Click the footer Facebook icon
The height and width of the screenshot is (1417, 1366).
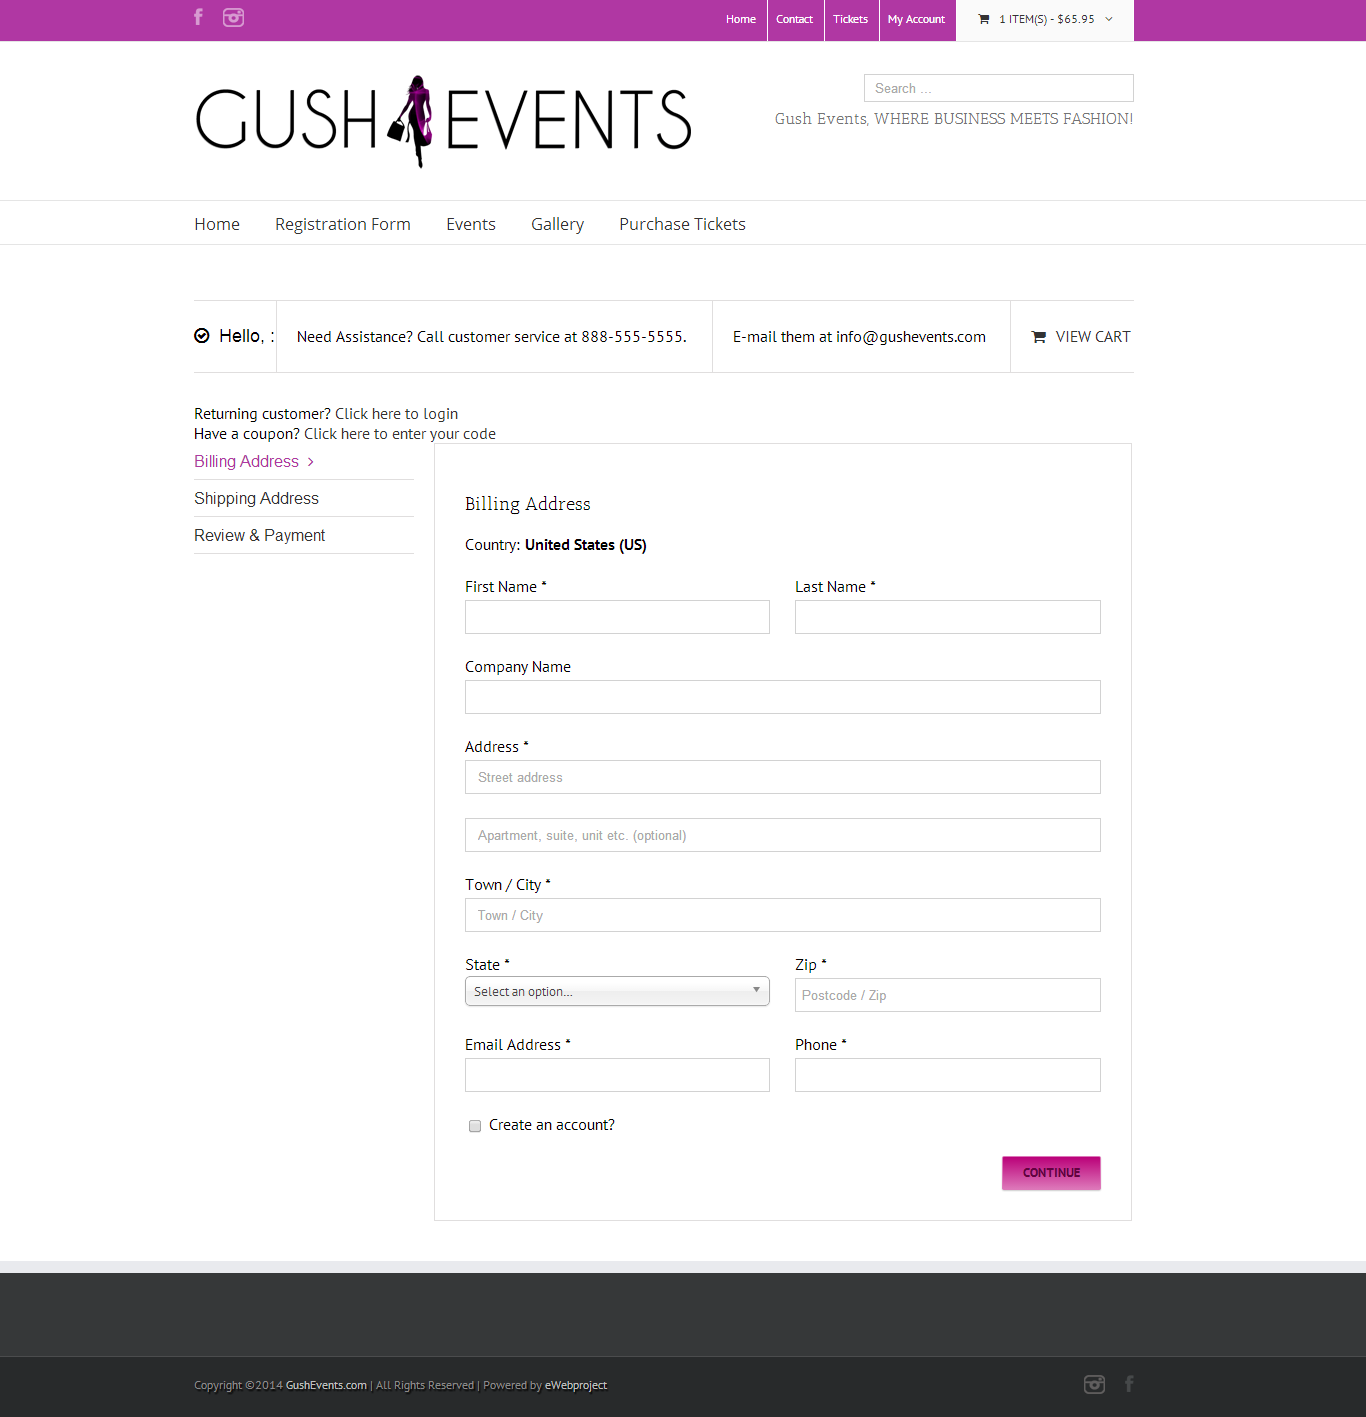point(1129,1384)
